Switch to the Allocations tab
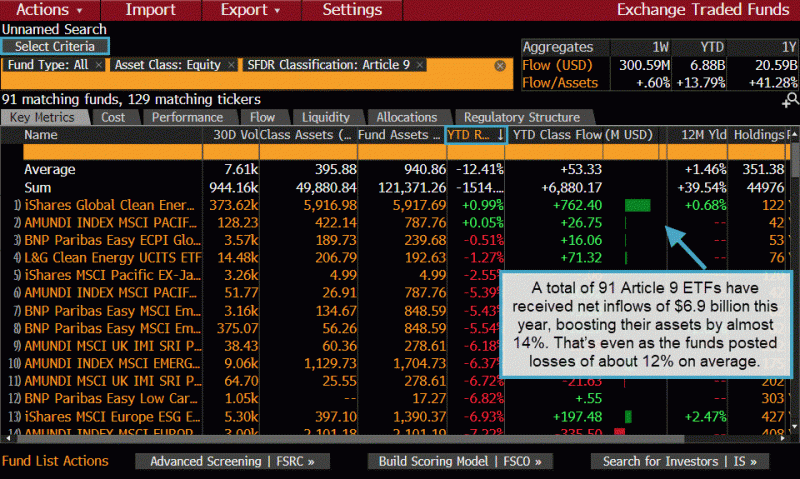The image size is (800, 479). [407, 117]
